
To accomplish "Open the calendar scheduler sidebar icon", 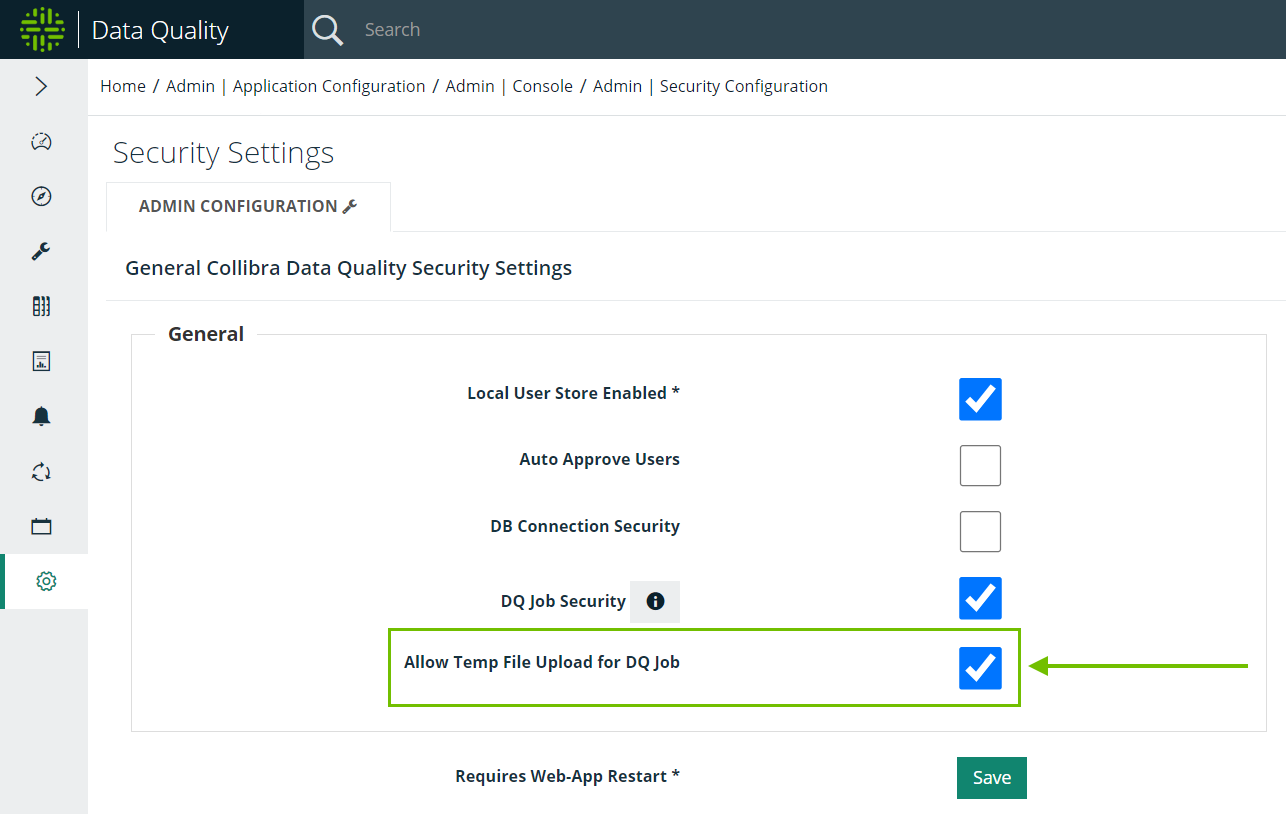I will (x=41, y=526).
